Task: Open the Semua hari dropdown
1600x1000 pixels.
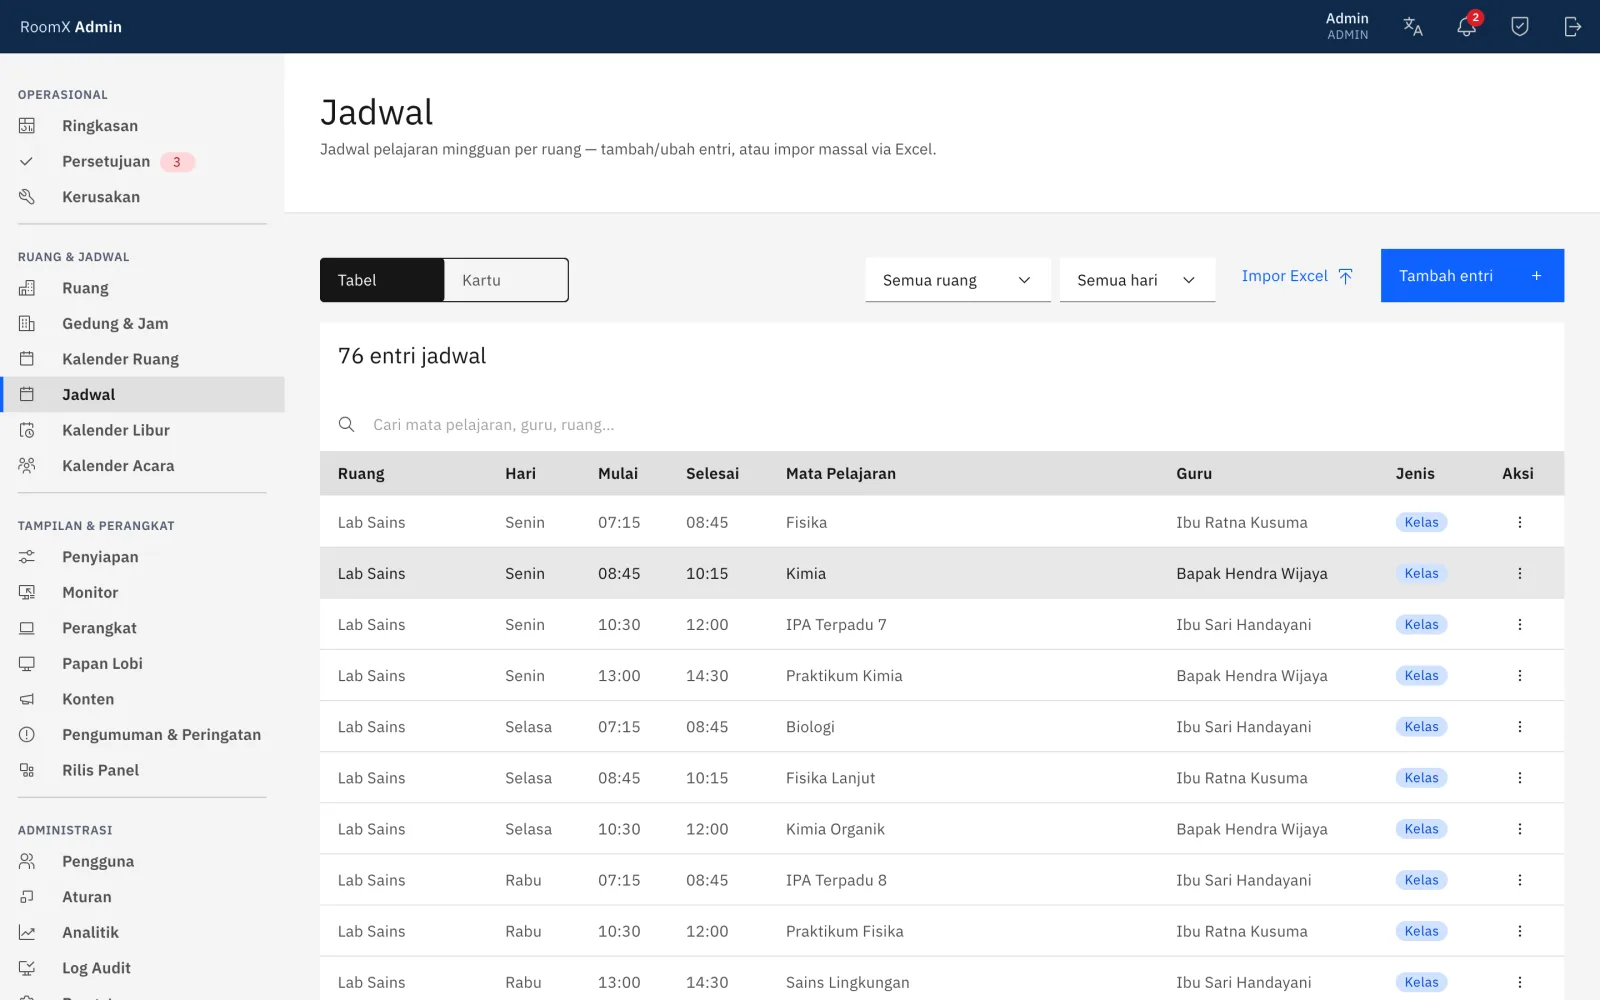Action: click(x=1137, y=280)
